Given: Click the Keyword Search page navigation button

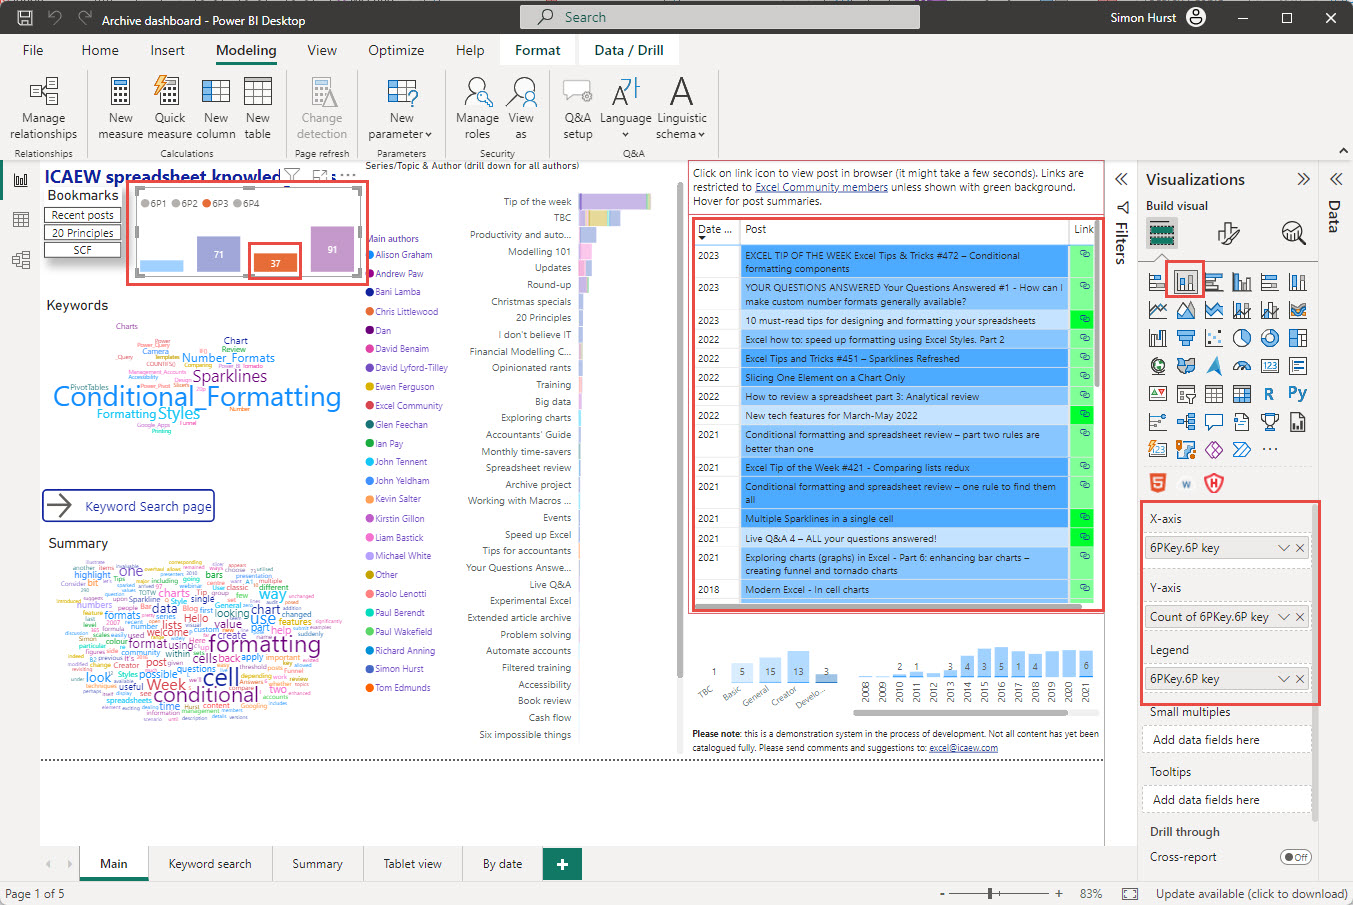Looking at the screenshot, I should 128,505.
